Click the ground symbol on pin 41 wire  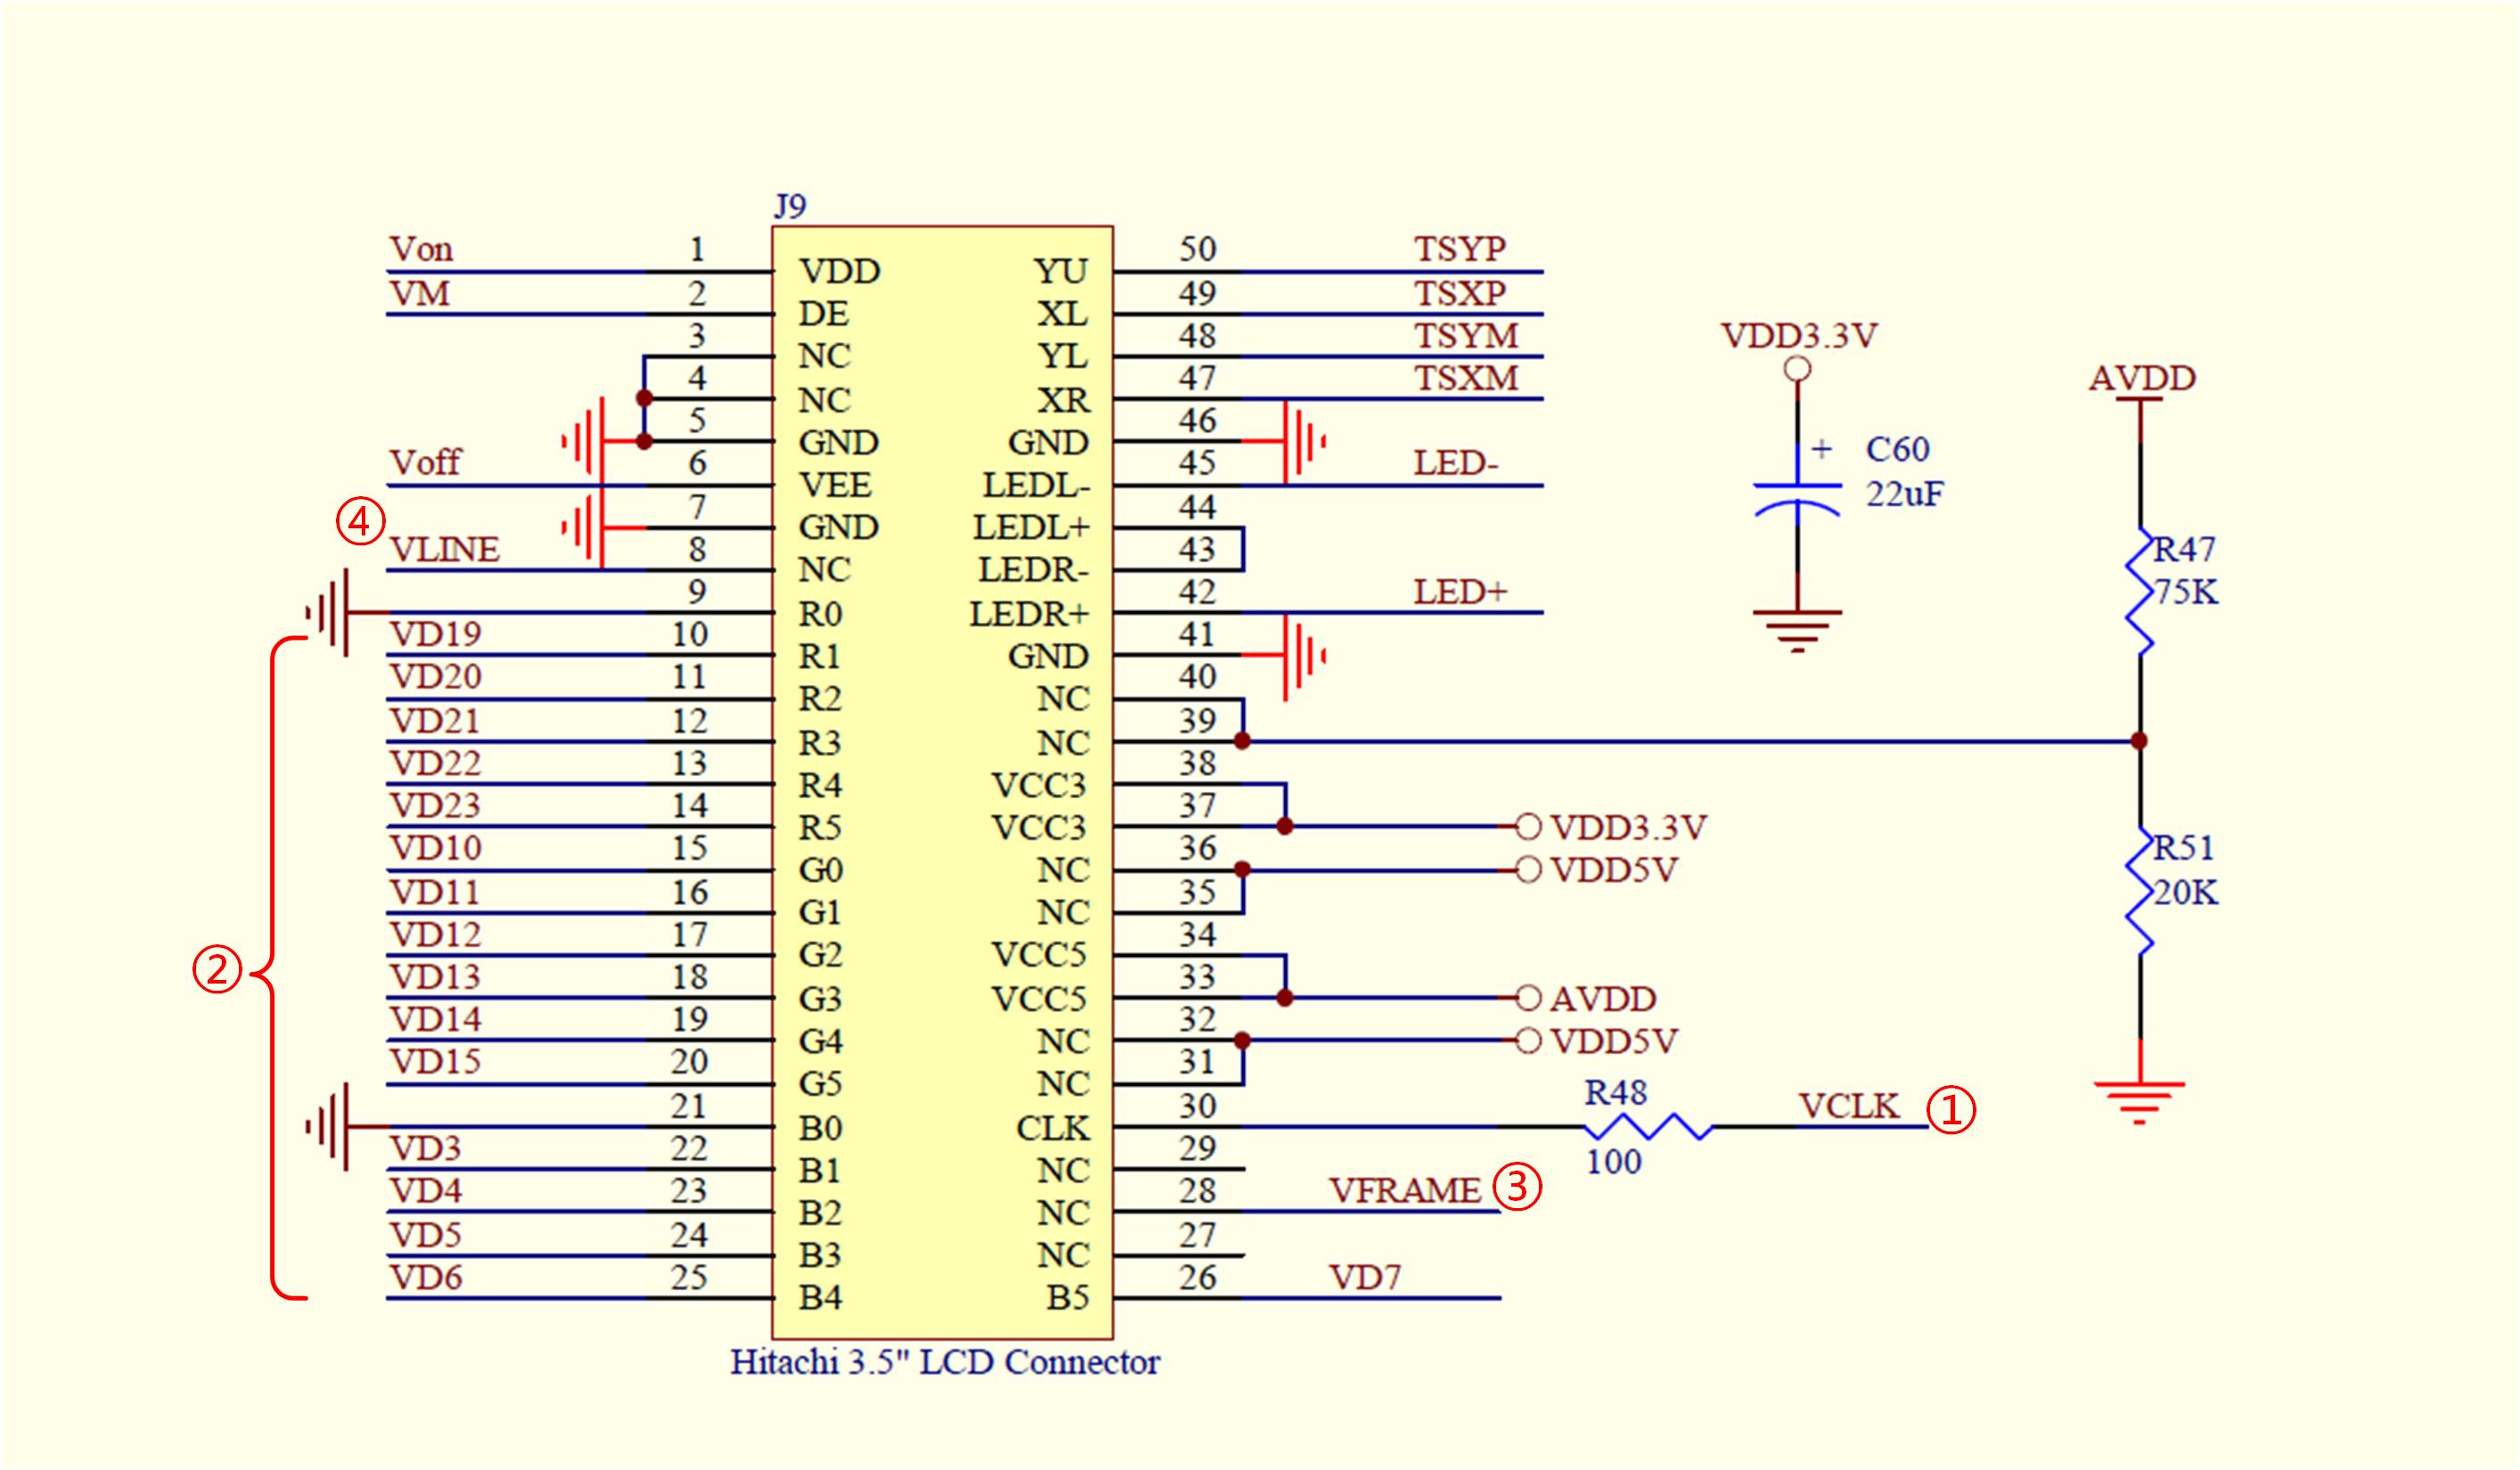[1304, 656]
